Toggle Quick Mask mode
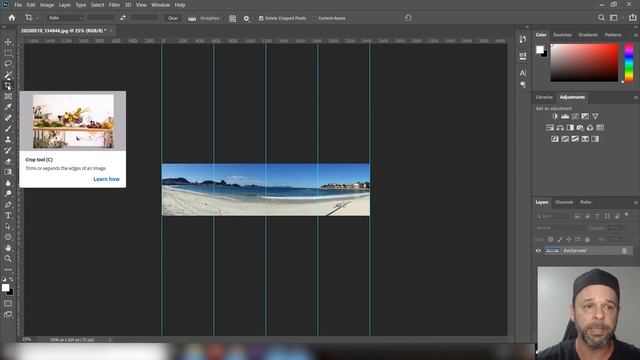The height and width of the screenshot is (360, 640). (x=8, y=304)
